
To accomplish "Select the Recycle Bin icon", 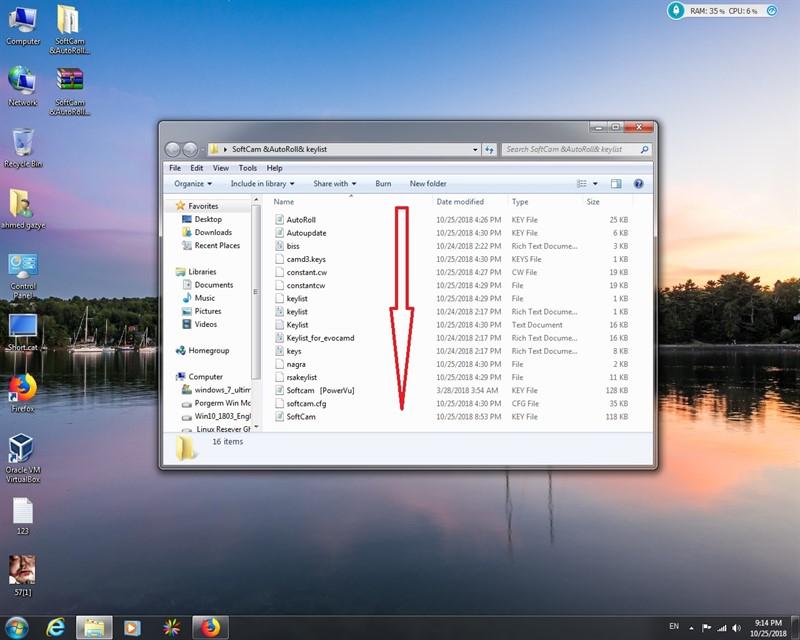I will 23,148.
